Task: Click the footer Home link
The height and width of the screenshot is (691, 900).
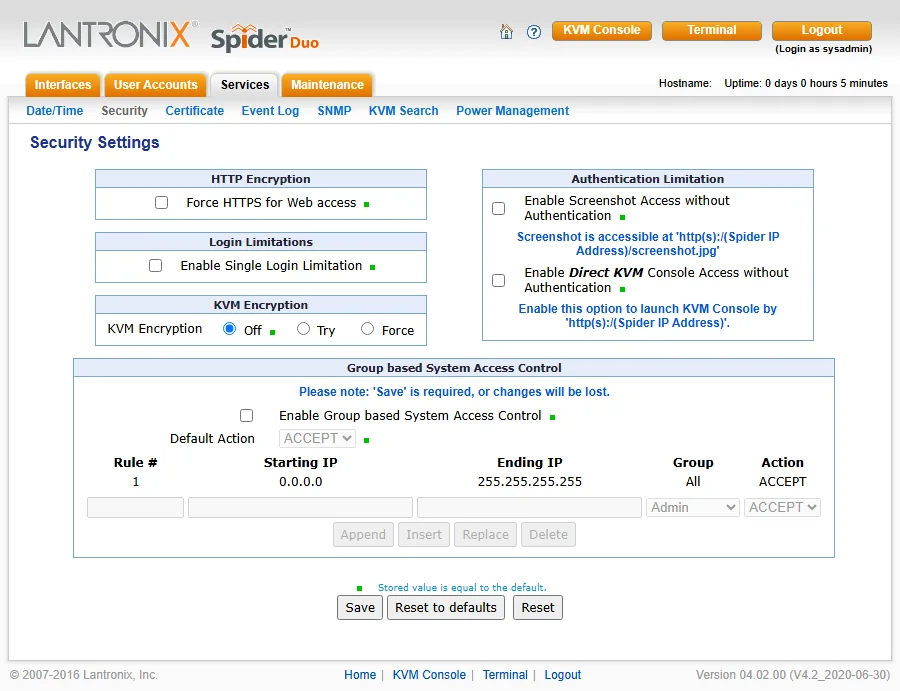Action: 360,675
